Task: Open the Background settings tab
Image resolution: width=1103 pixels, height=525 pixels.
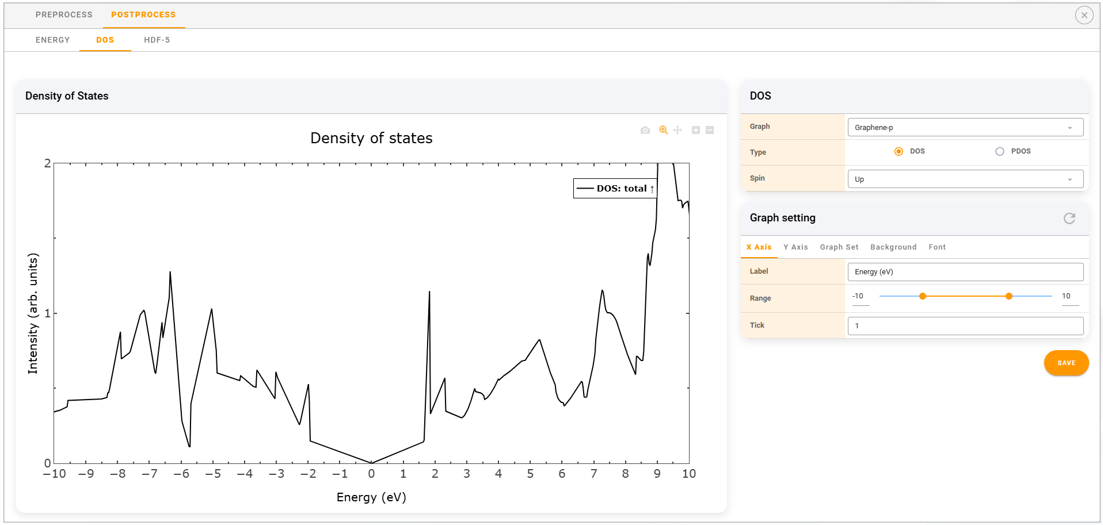Action: point(893,247)
